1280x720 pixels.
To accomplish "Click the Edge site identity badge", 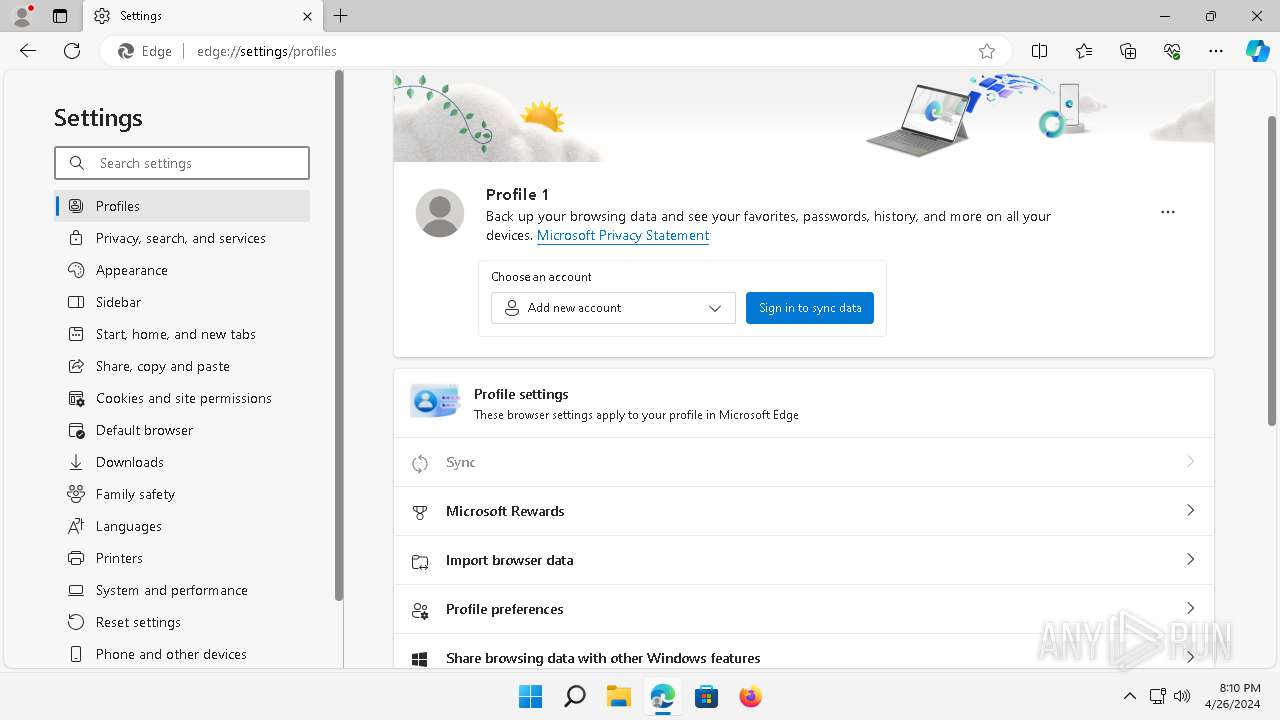I will [x=146, y=51].
